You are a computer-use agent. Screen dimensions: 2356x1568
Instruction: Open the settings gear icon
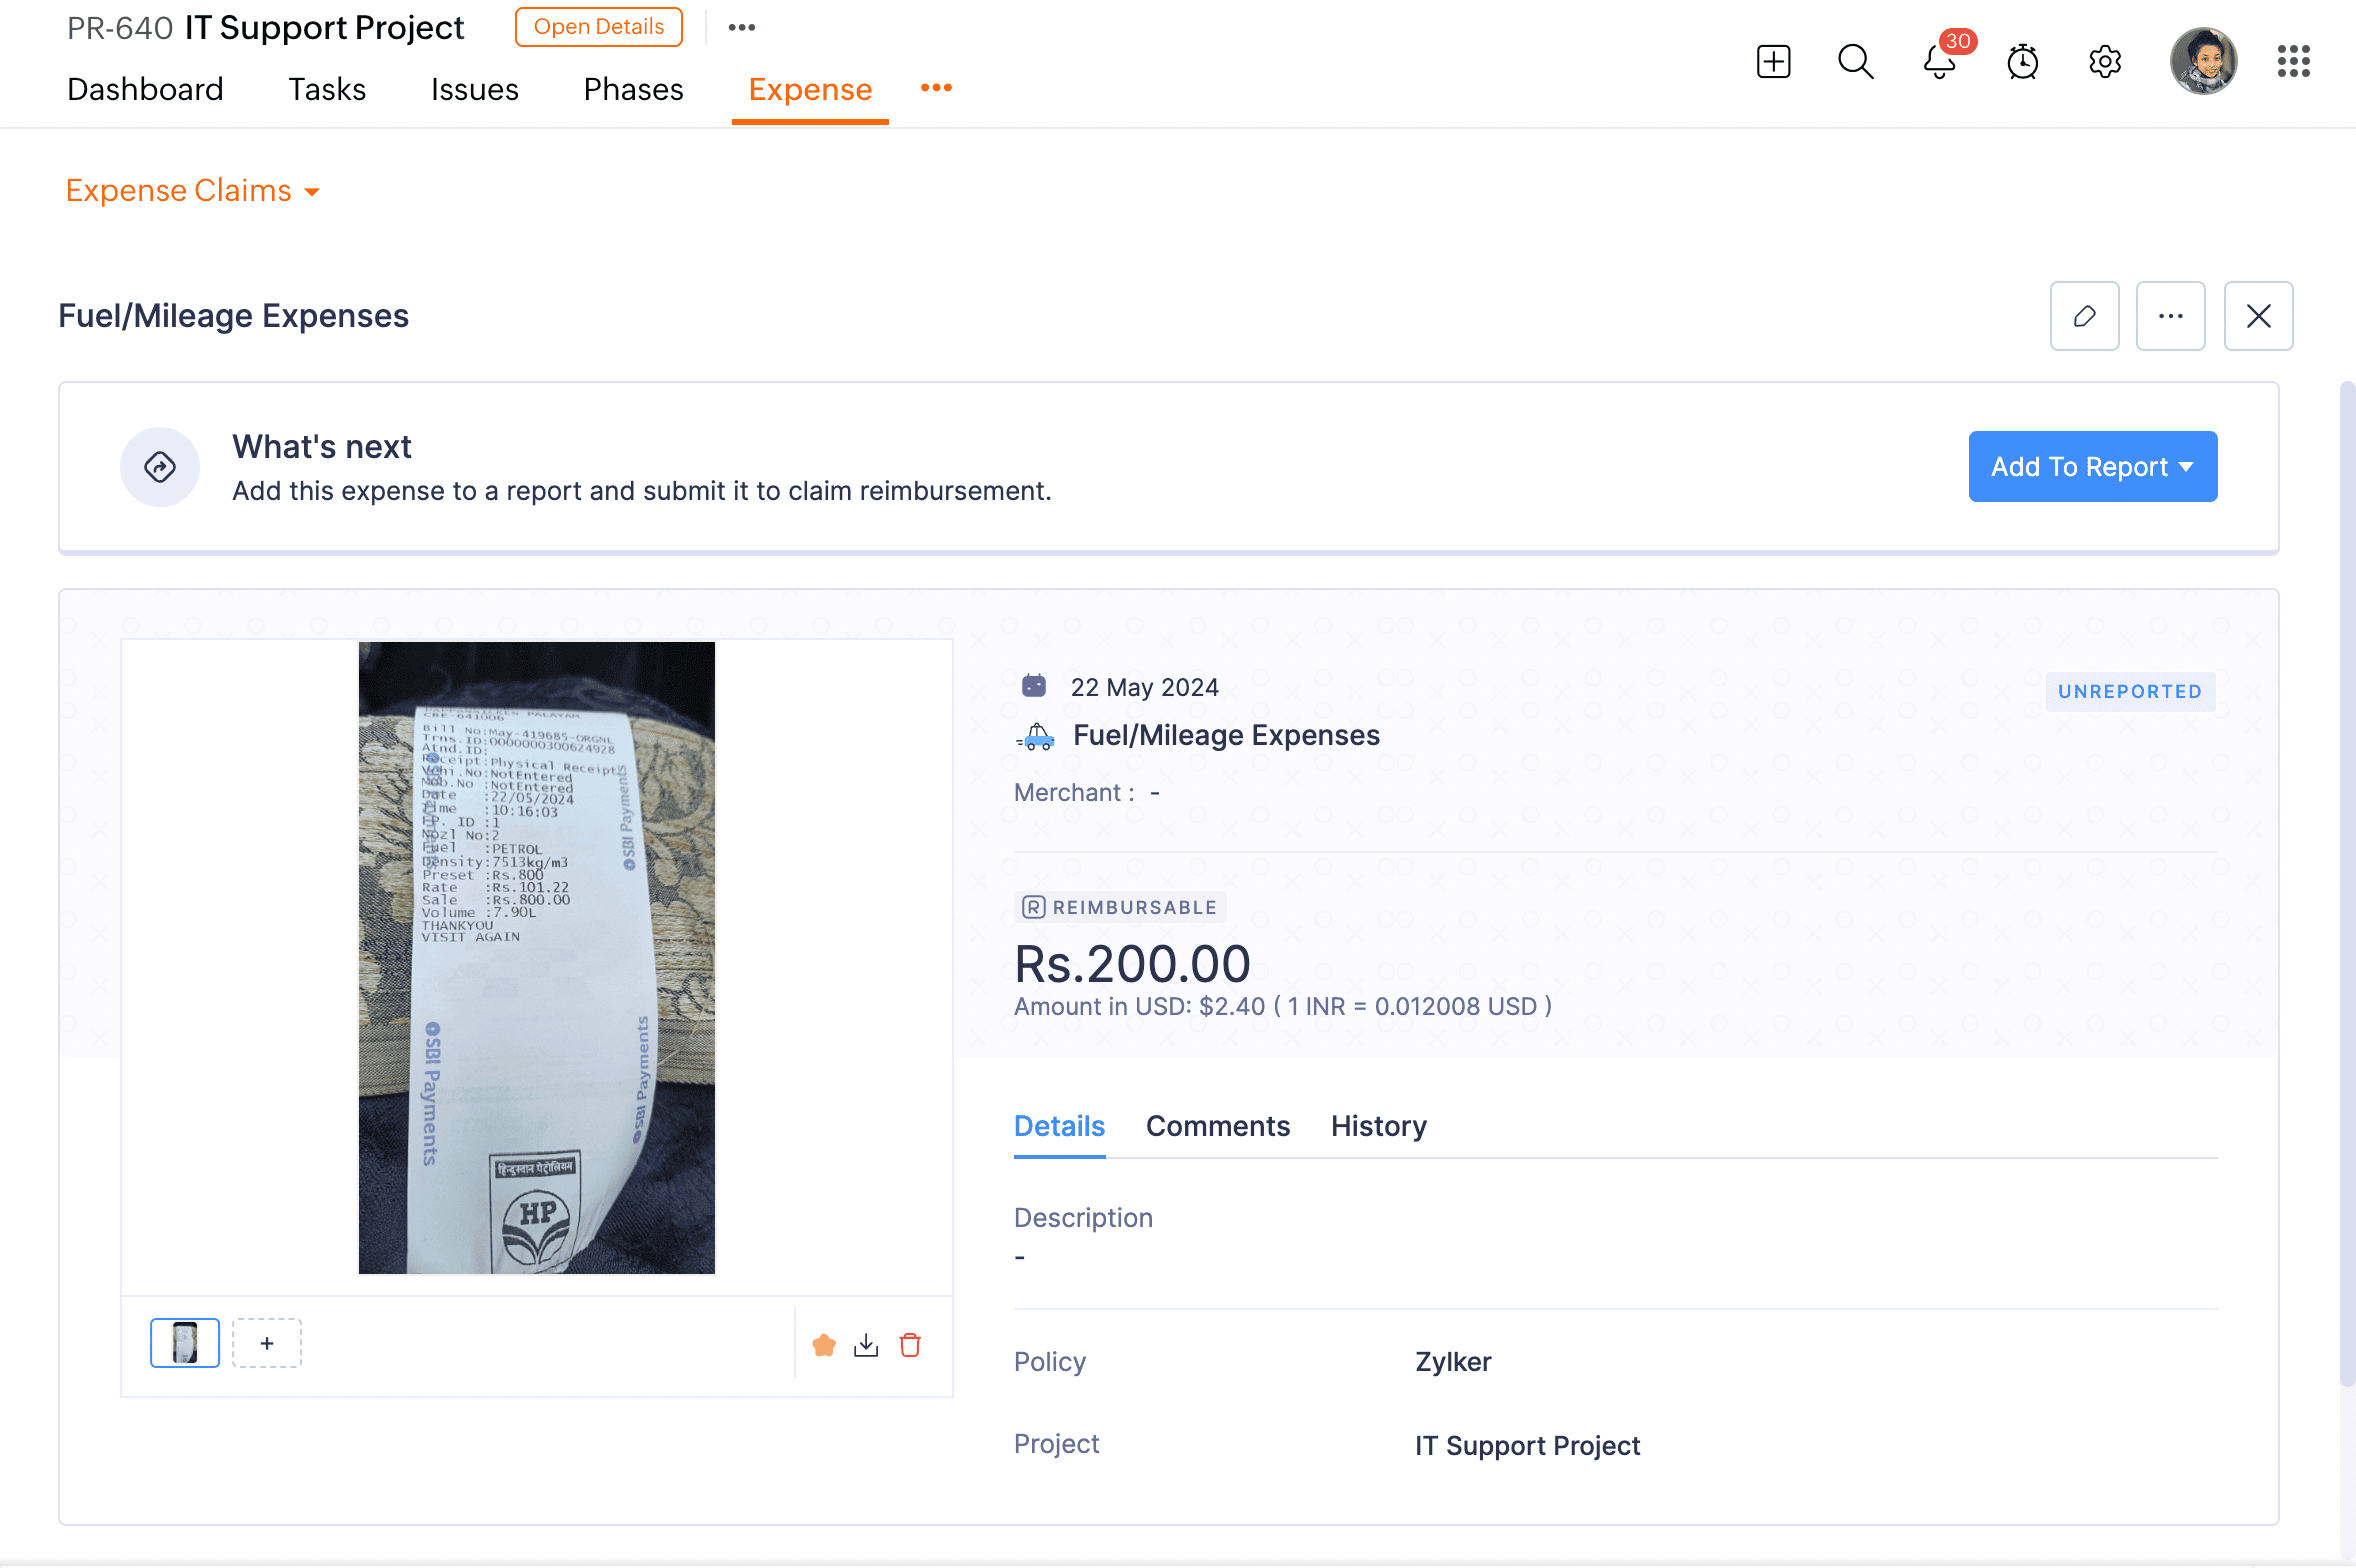coord(2105,61)
